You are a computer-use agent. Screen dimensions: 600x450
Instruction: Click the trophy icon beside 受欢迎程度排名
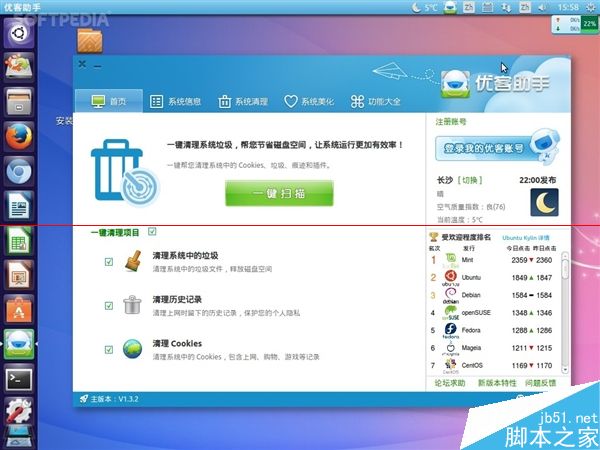click(434, 237)
